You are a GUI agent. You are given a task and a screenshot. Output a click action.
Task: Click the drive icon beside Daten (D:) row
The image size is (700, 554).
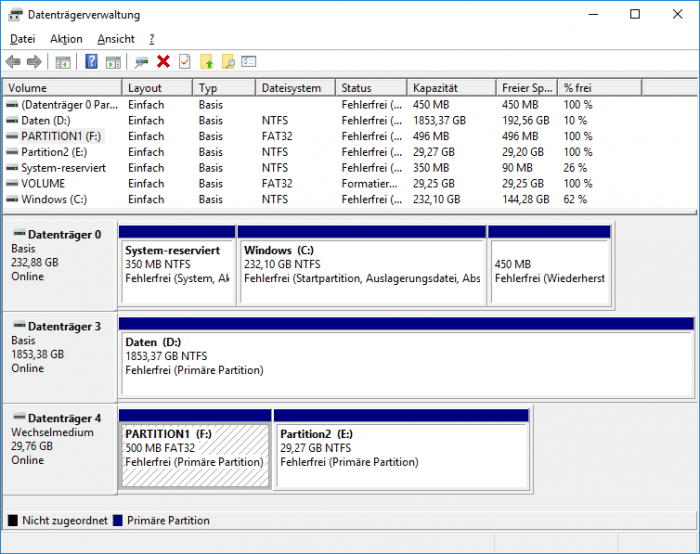pos(12,121)
